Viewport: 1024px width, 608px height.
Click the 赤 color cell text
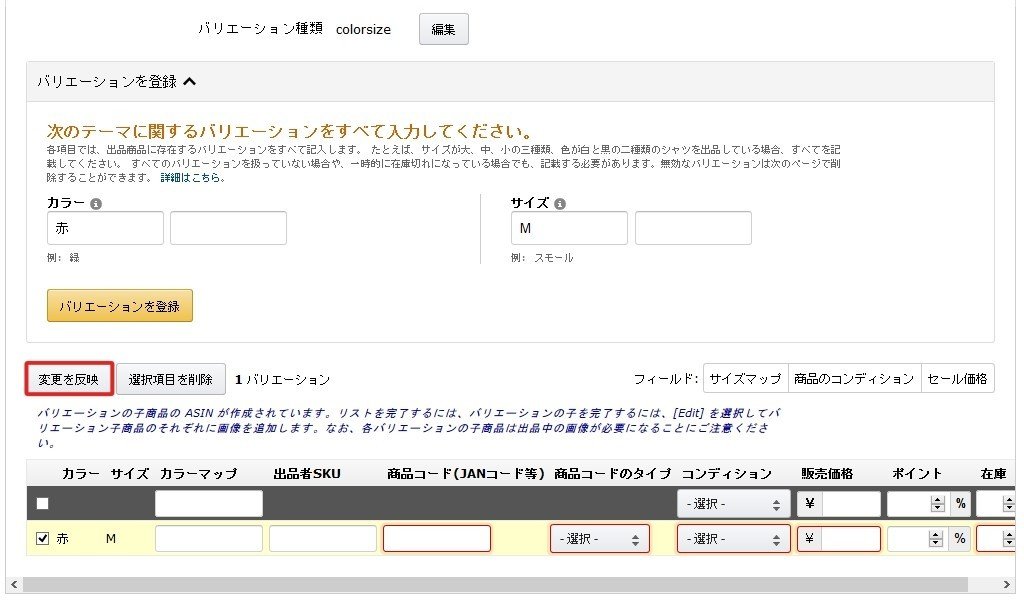pos(62,539)
